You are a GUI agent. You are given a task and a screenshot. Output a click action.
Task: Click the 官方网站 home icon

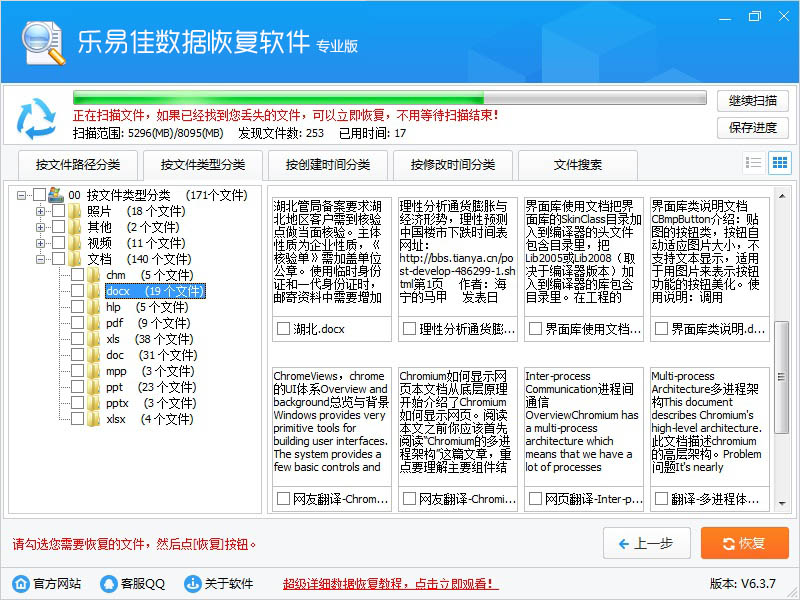pyautogui.click(x=20, y=583)
